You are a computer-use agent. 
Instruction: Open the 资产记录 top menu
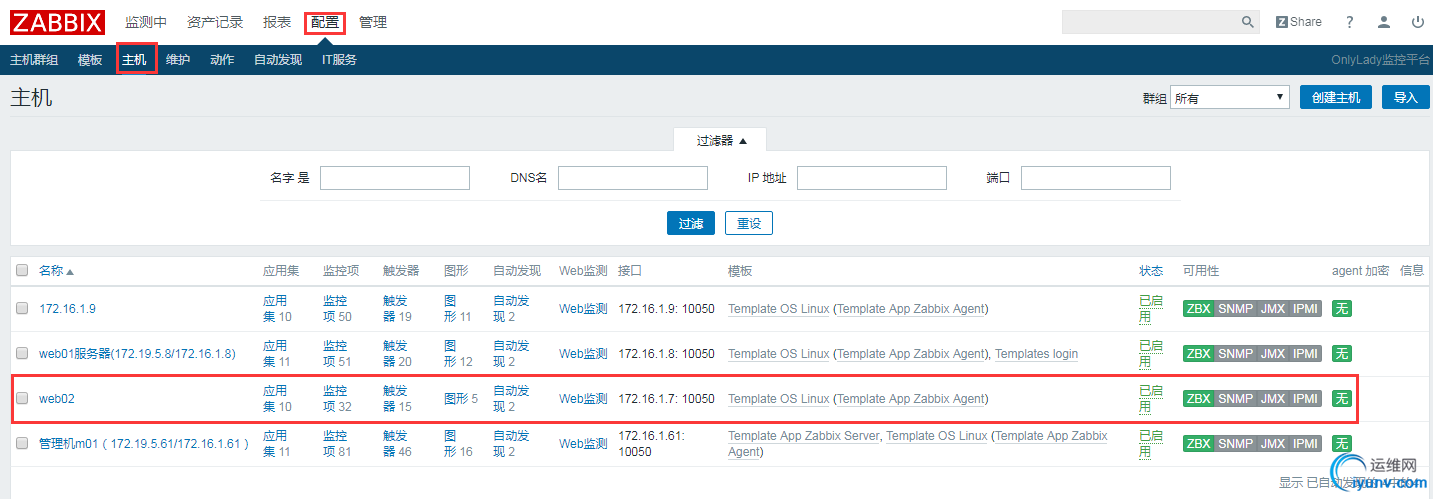point(215,22)
